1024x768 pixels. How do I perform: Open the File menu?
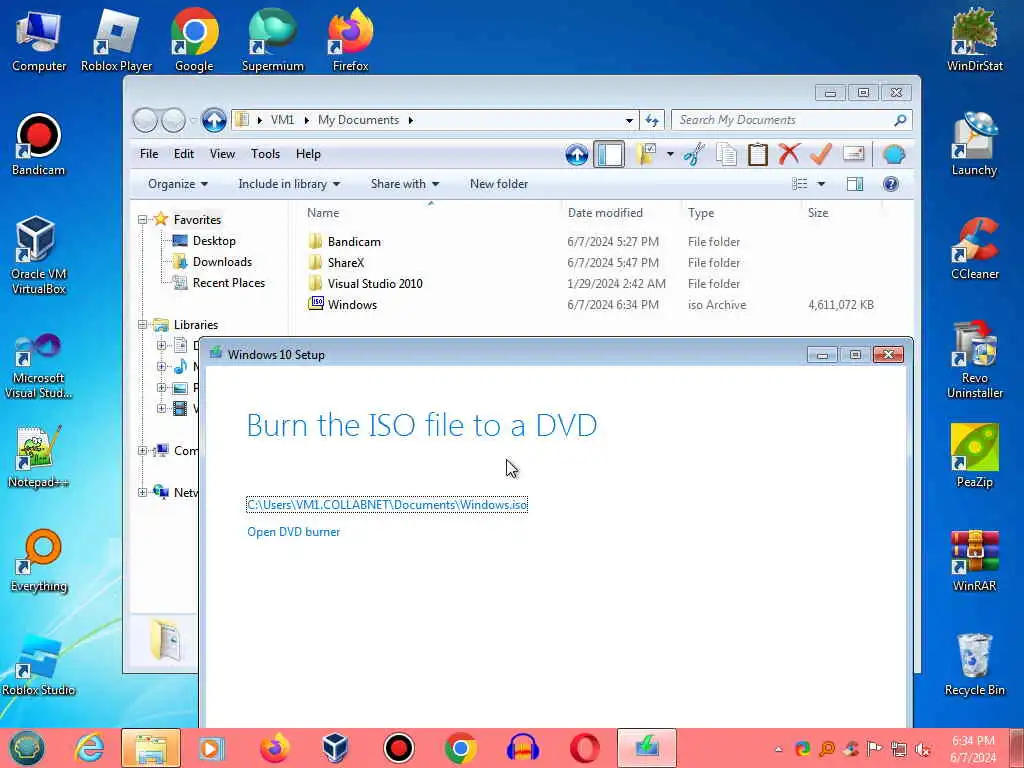point(149,154)
